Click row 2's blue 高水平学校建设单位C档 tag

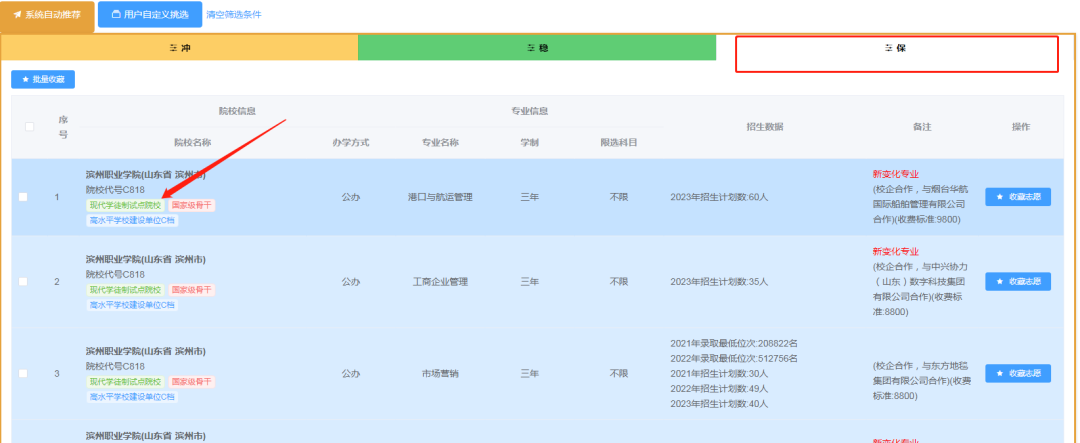pos(132,305)
